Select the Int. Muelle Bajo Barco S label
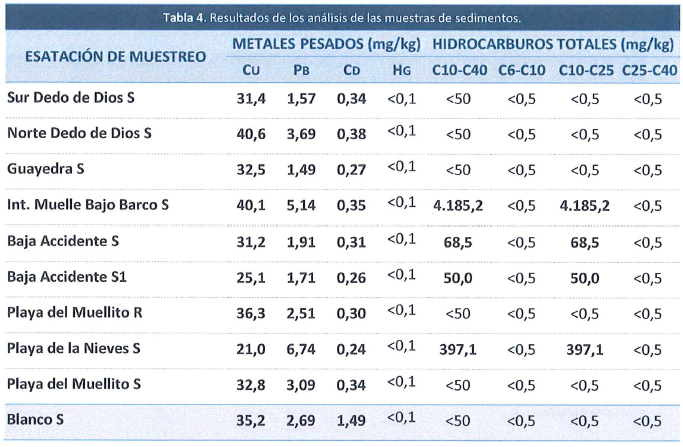Screen dimensions: 683x447 coord(88,205)
